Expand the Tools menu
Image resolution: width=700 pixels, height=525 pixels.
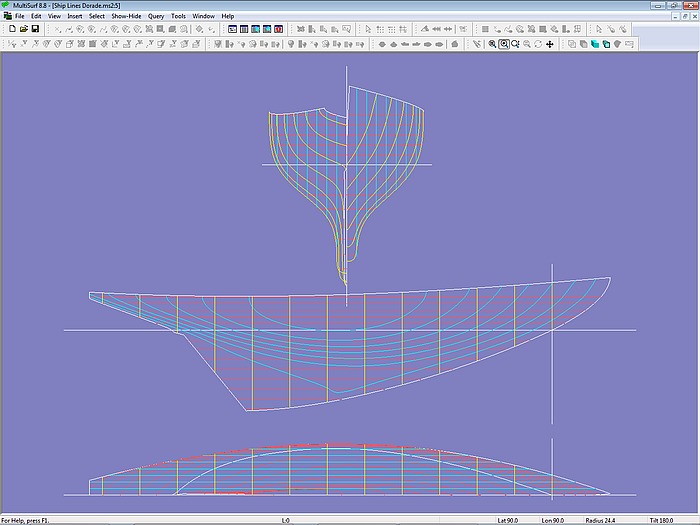coord(178,17)
